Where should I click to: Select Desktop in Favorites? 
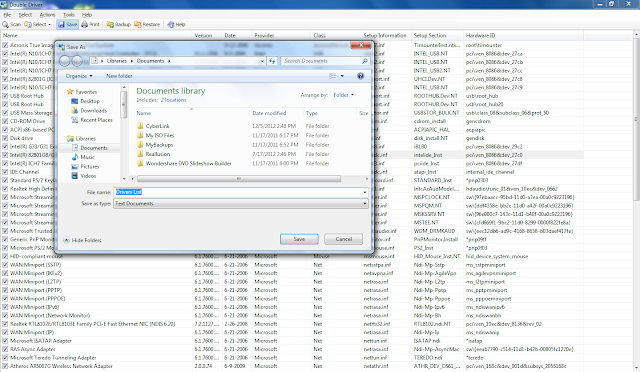pos(90,101)
